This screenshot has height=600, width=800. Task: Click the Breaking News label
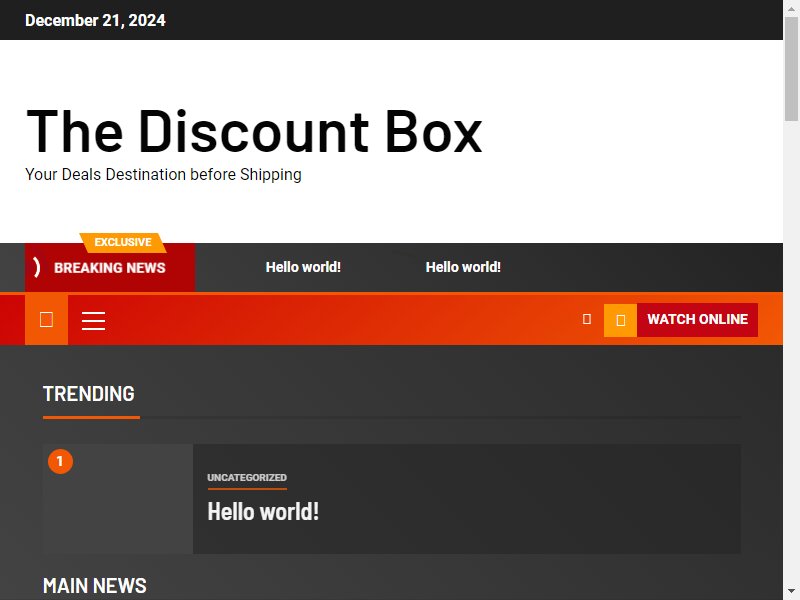[x=110, y=268]
